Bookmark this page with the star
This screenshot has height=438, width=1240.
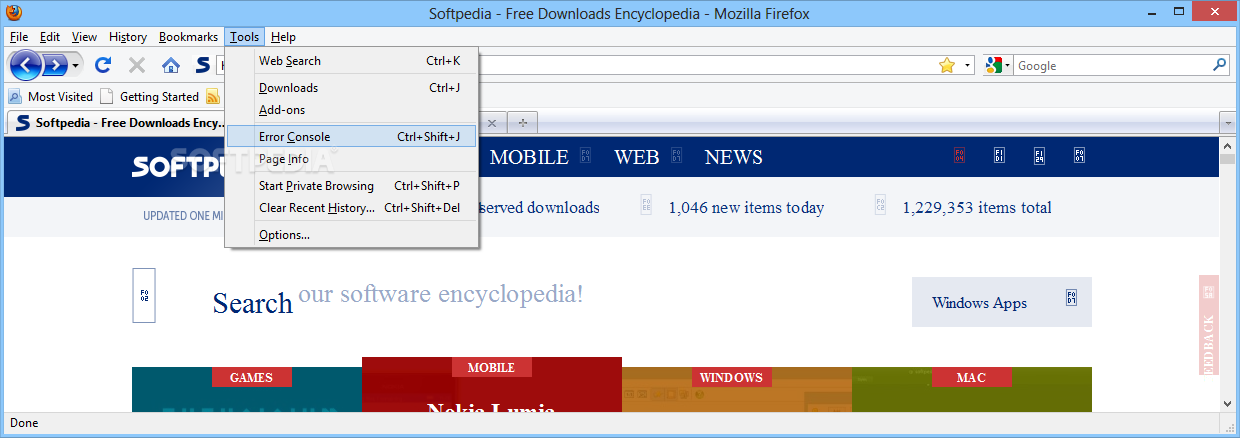947,65
